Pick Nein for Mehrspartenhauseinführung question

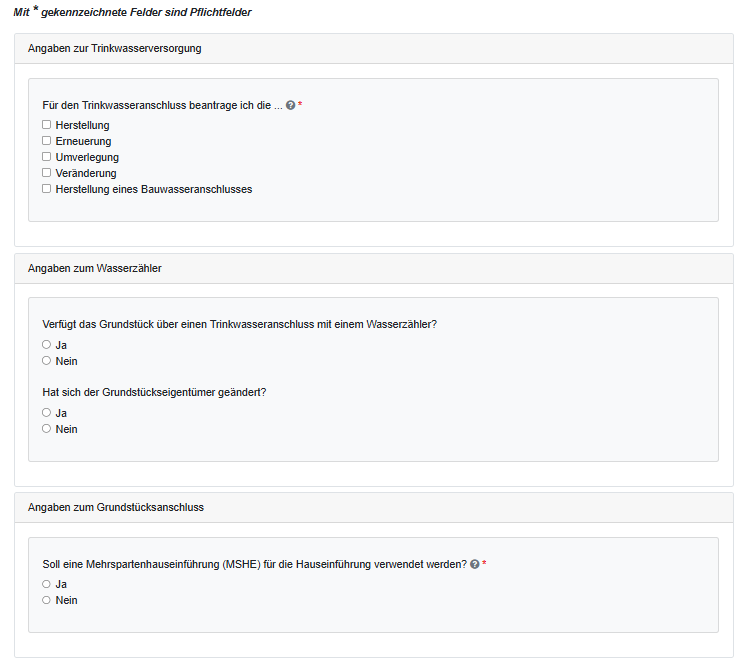[46, 600]
